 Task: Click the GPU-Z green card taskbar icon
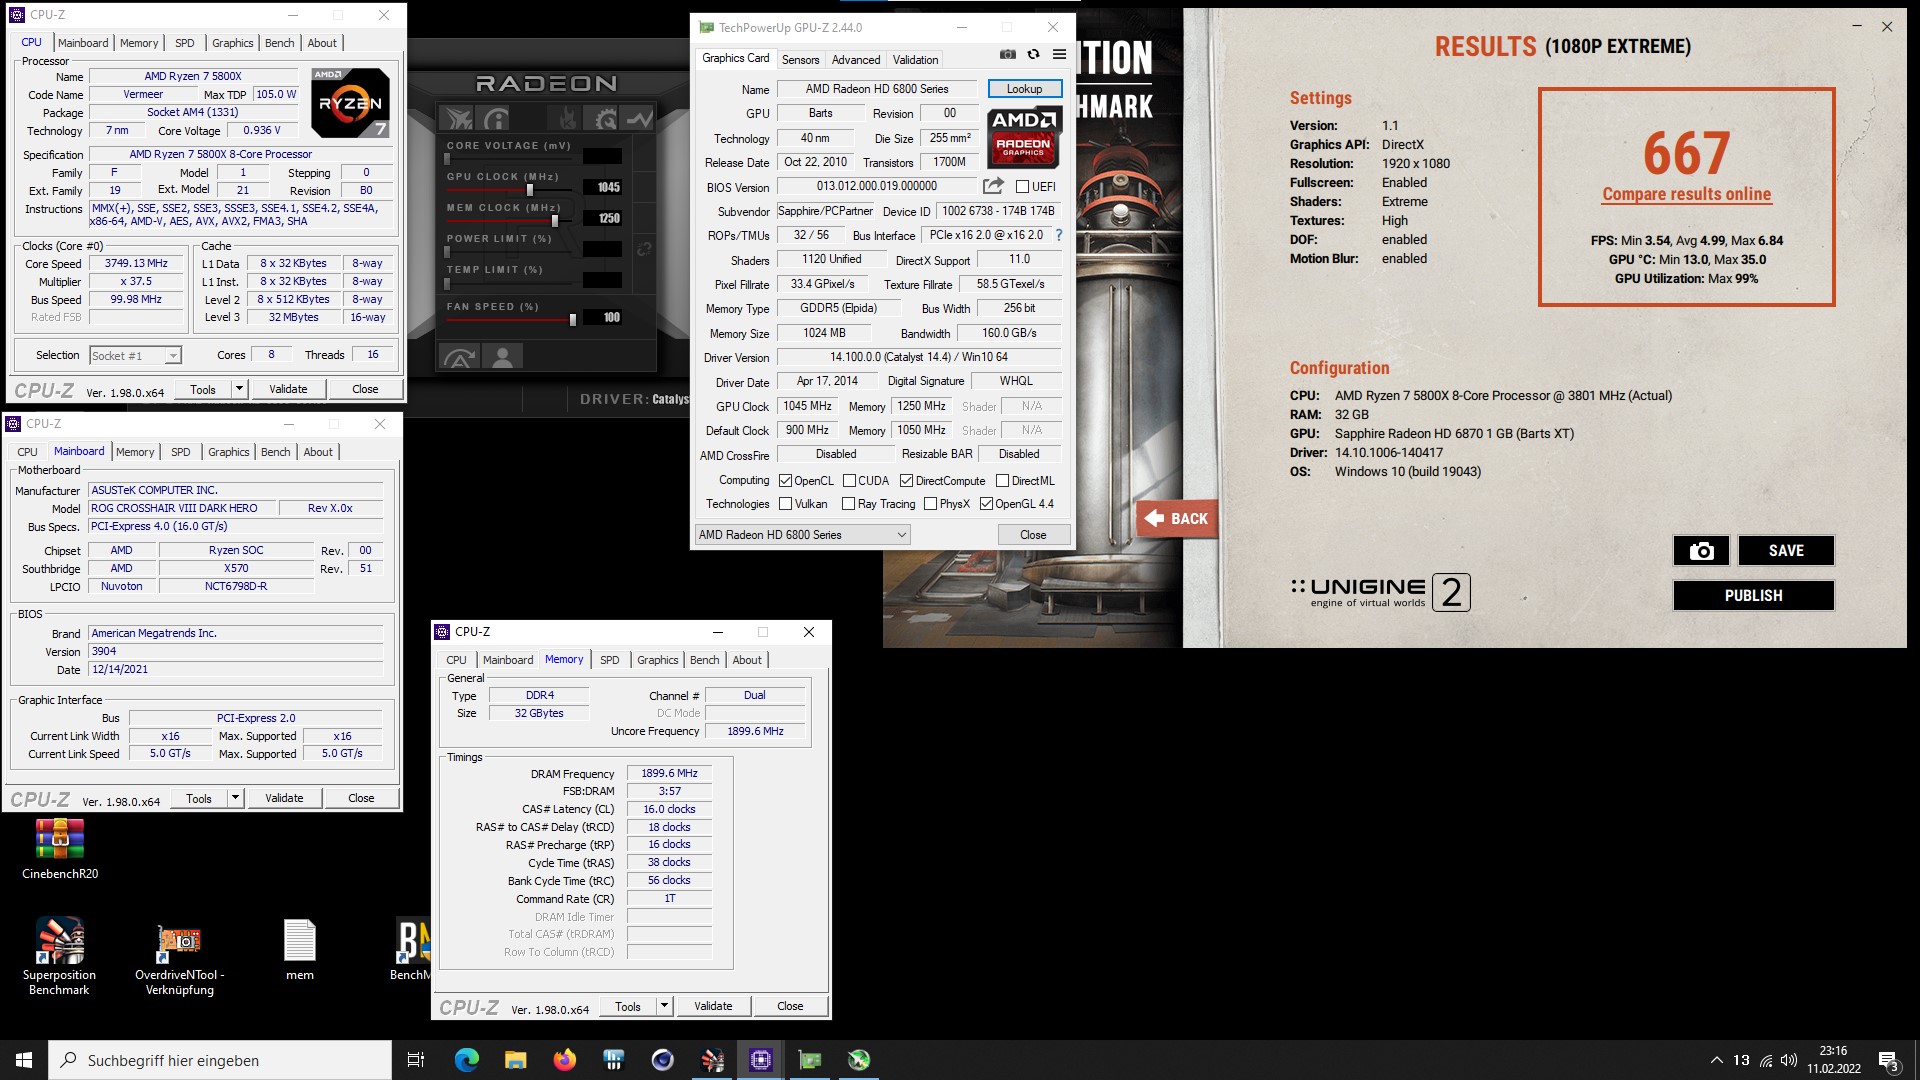pos(809,1060)
